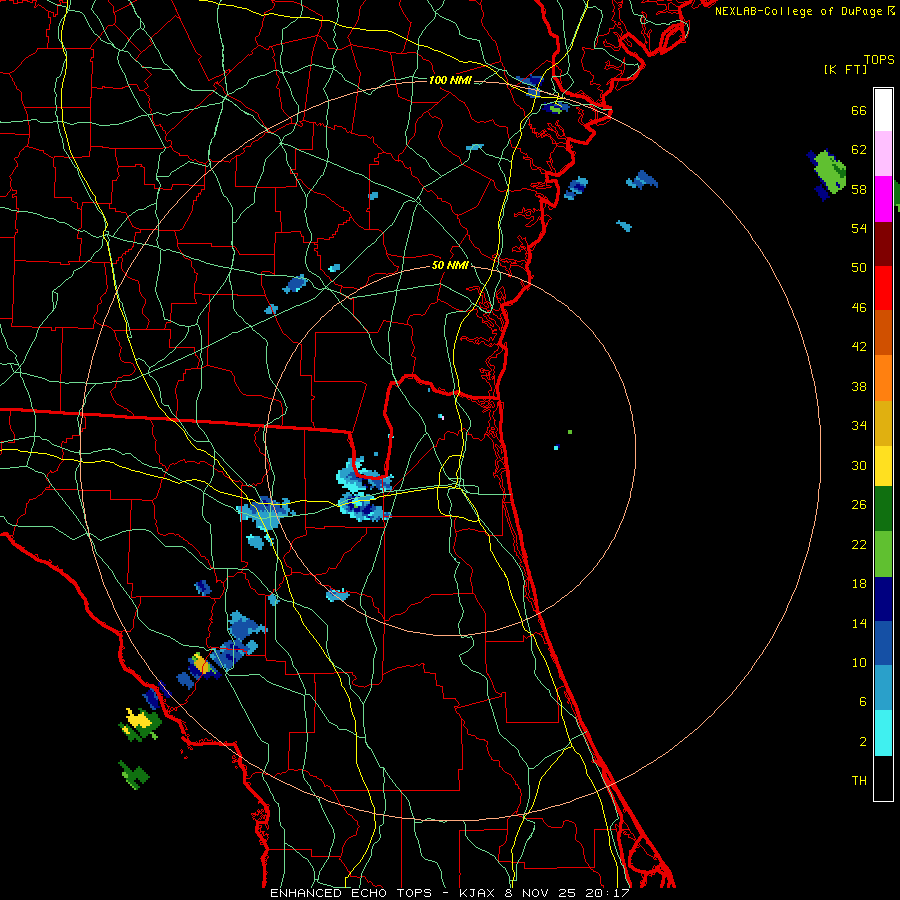This screenshot has height=900, width=900.
Task: Click the 22 legend value
Action: 859,544
